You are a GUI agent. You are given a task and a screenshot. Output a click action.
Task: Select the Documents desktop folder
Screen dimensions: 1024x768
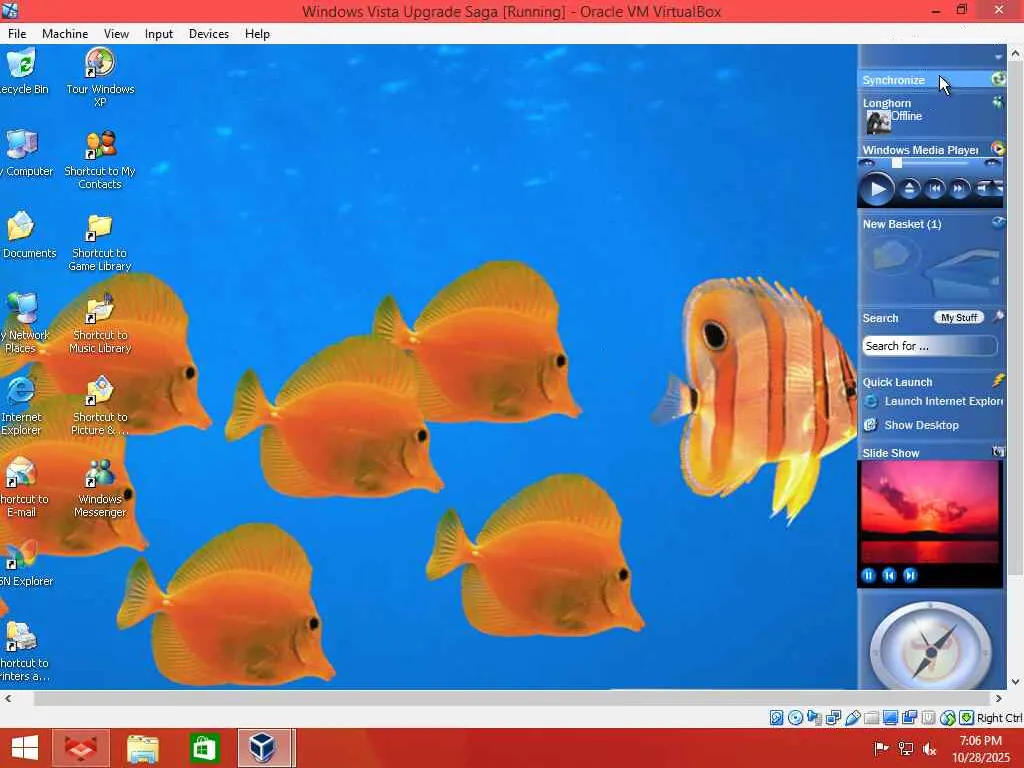pyautogui.click(x=22, y=227)
